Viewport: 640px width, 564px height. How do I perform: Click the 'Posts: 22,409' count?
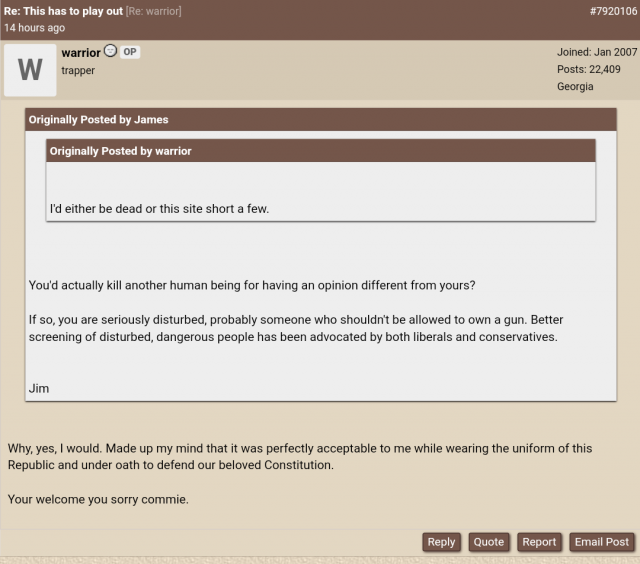[x=589, y=69]
